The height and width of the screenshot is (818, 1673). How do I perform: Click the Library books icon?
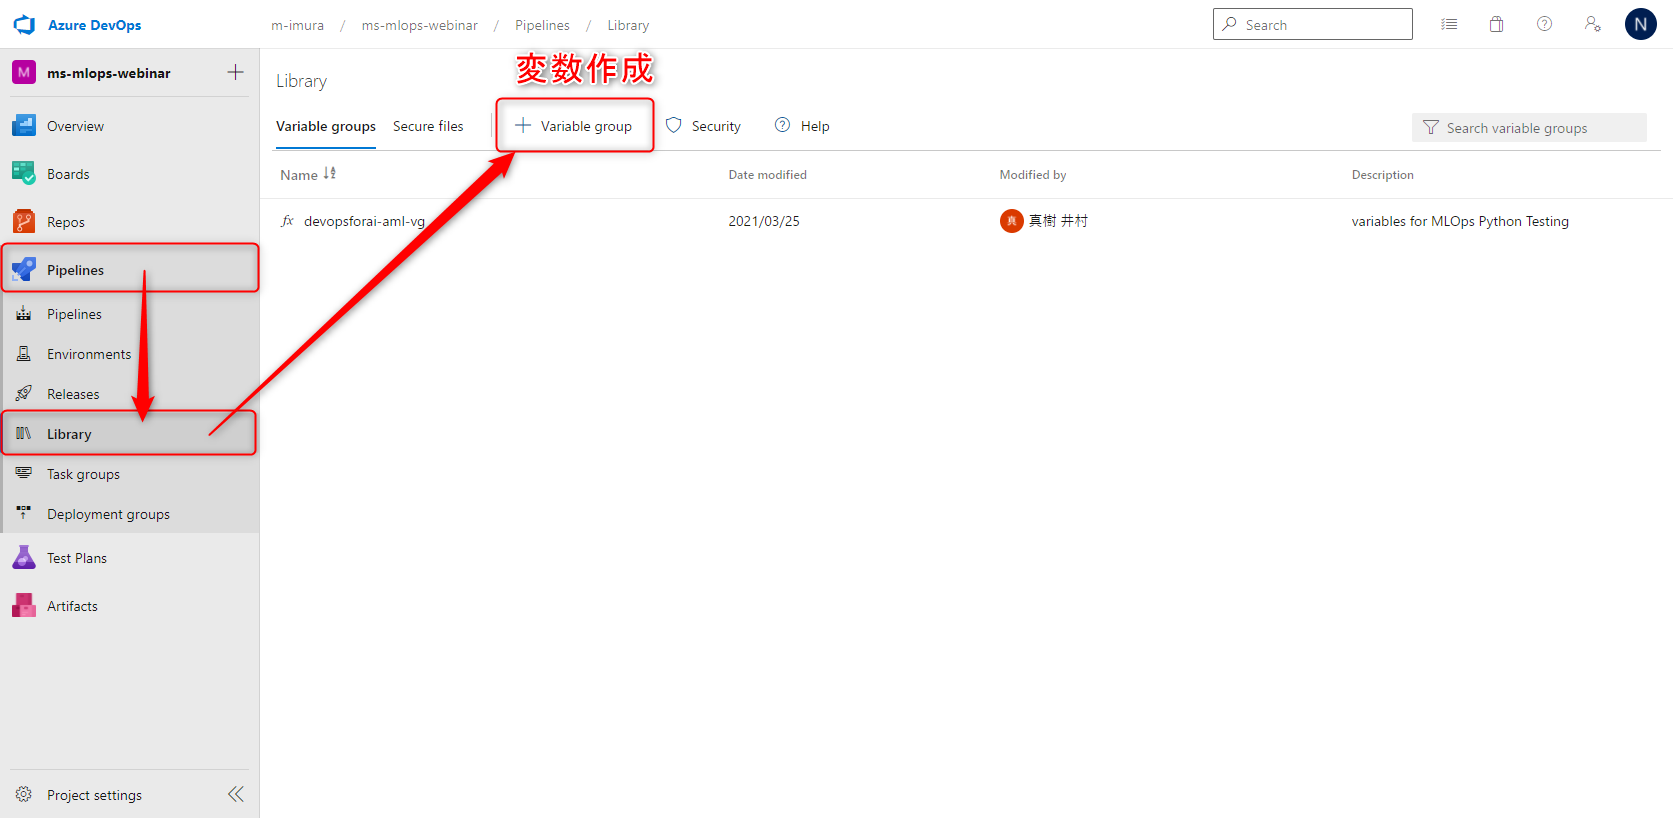(x=24, y=434)
